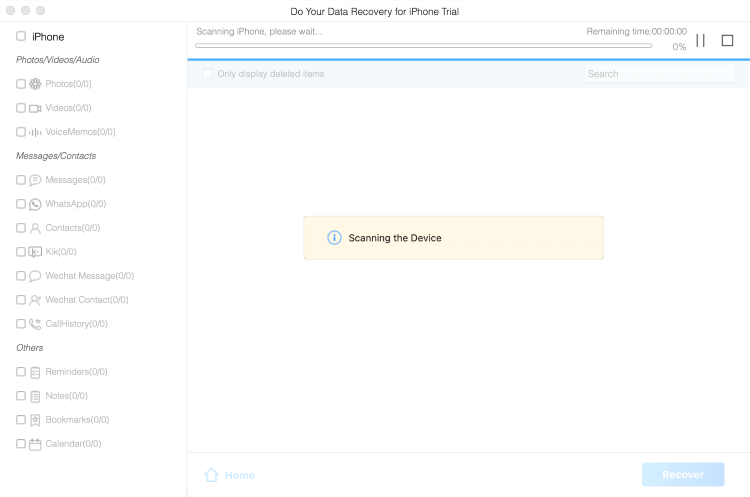Tick the Videos(0/0) checkbox

point(21,108)
